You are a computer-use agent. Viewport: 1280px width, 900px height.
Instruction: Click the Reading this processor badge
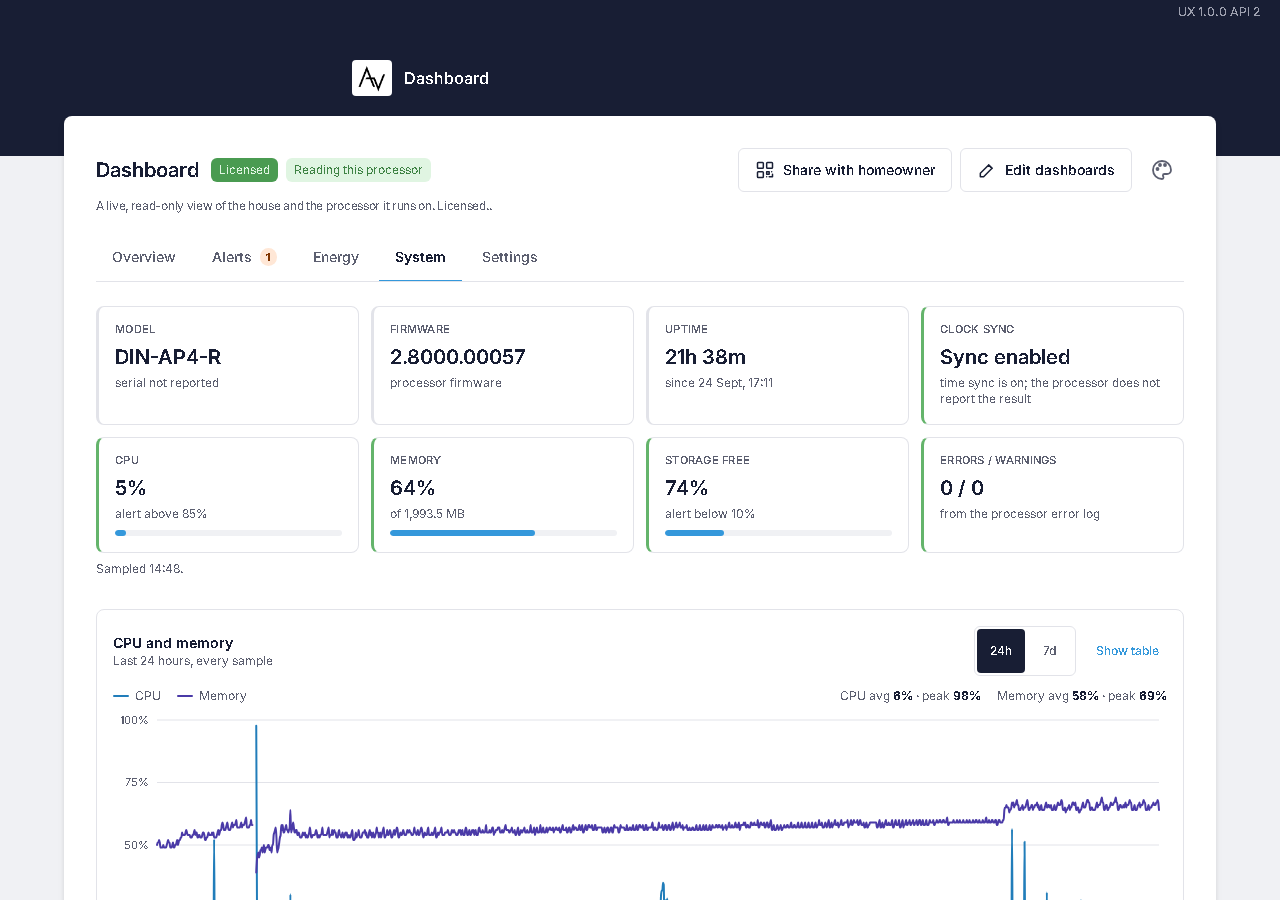pyautogui.click(x=358, y=170)
